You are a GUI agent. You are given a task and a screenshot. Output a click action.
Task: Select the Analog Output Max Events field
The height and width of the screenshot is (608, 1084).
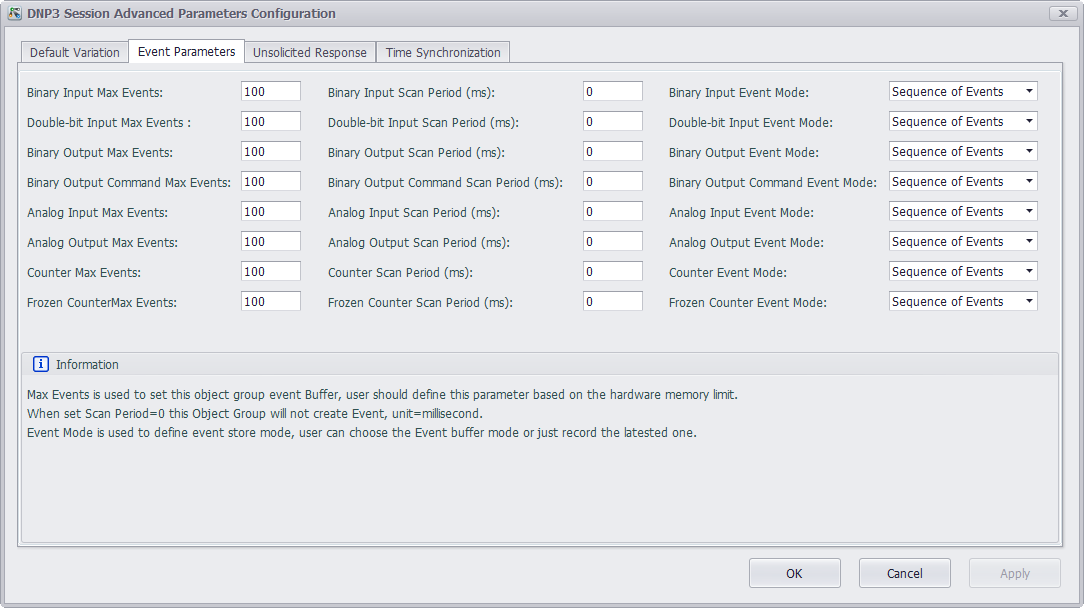[x=270, y=242]
